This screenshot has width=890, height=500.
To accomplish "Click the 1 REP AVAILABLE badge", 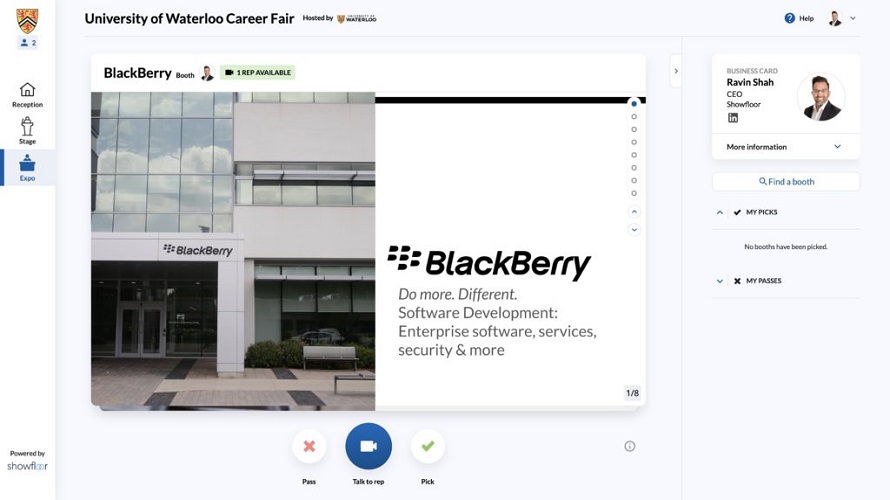I will click(x=258, y=73).
